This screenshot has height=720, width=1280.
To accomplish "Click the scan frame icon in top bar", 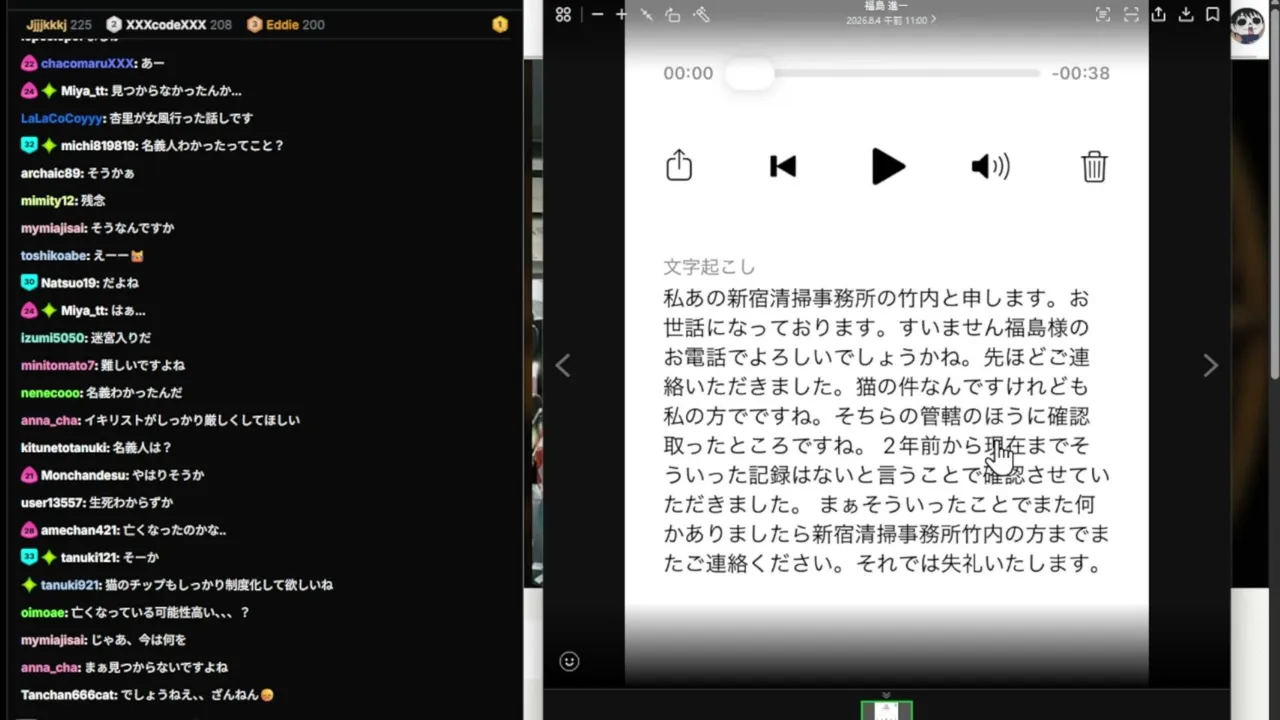I will [1131, 14].
